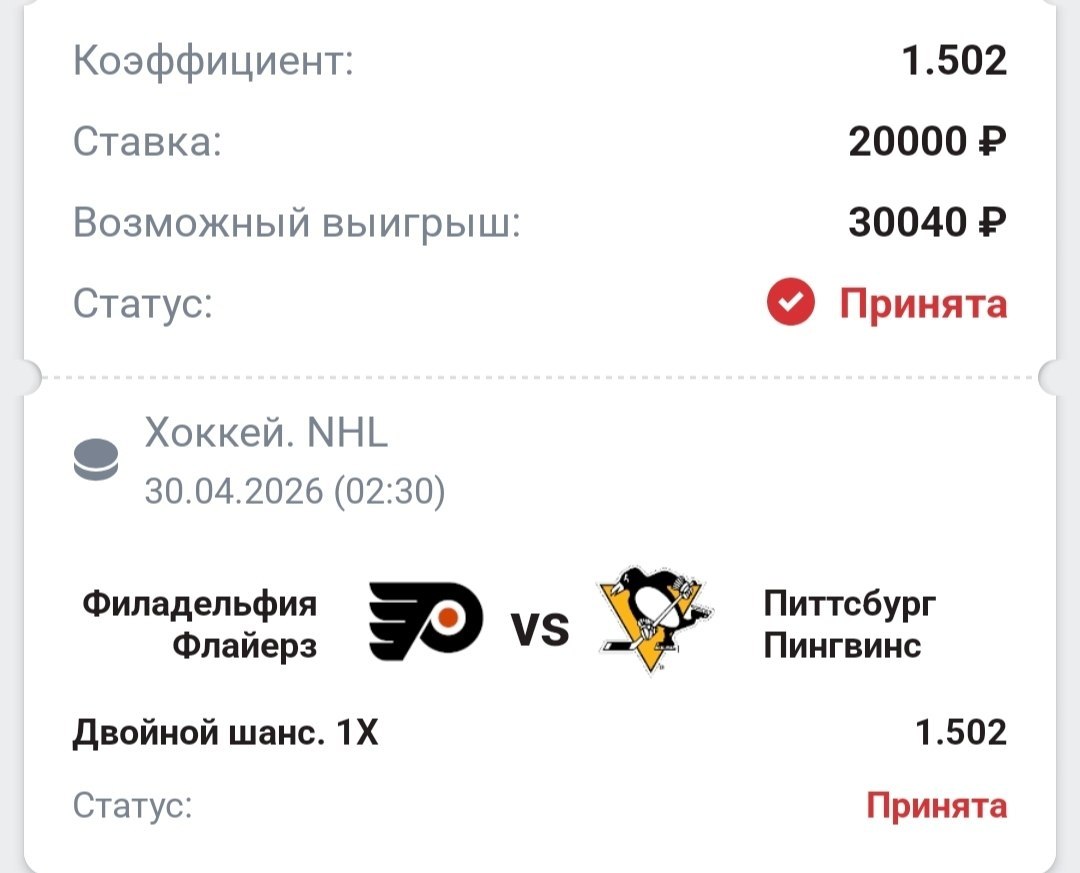The image size is (1080, 873).
Task: Click the Коэффициент label
Action: click(214, 62)
